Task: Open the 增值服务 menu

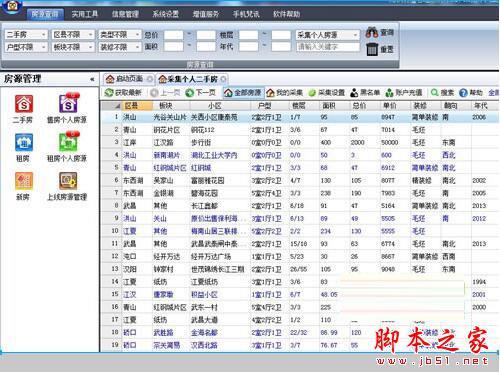Action: point(206,14)
